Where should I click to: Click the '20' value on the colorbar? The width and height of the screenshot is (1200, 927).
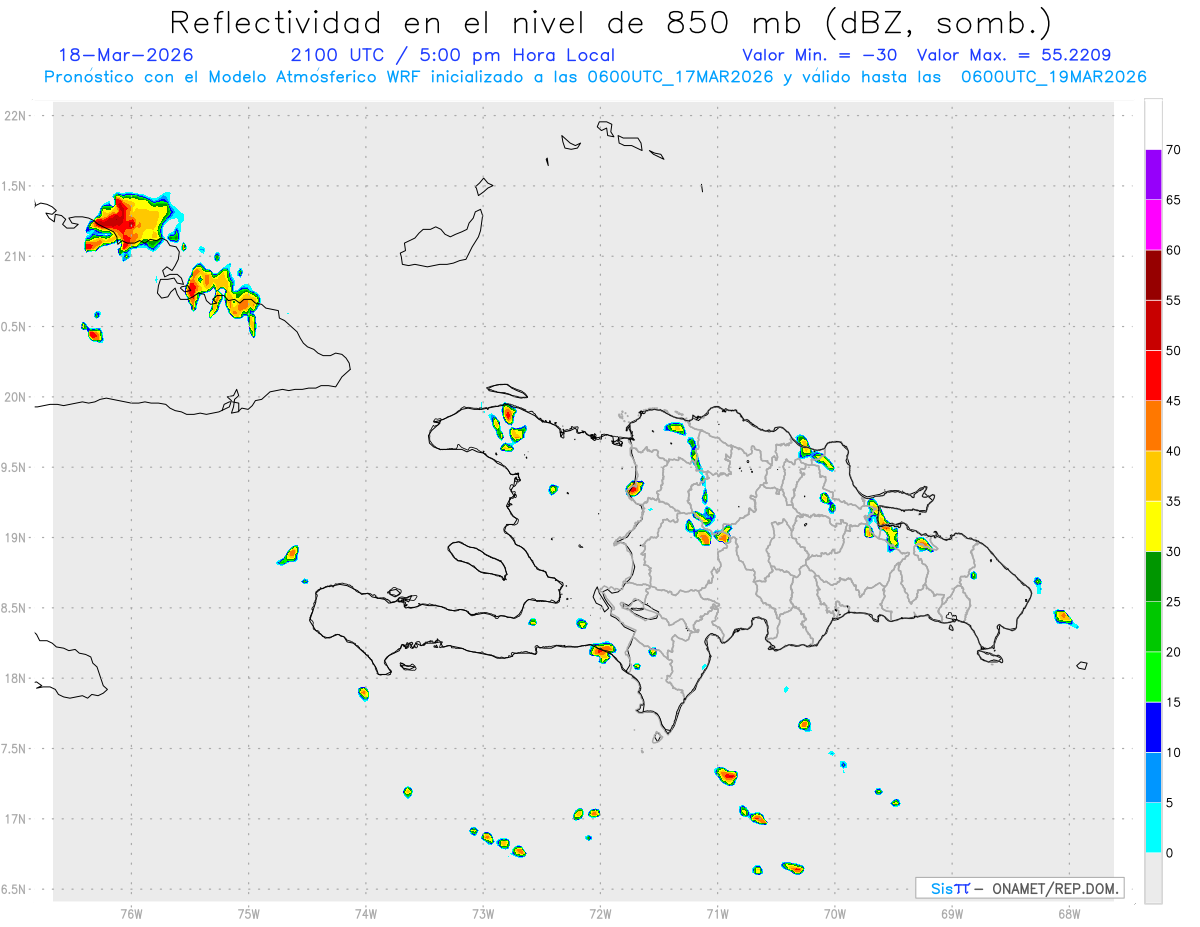(1173, 652)
